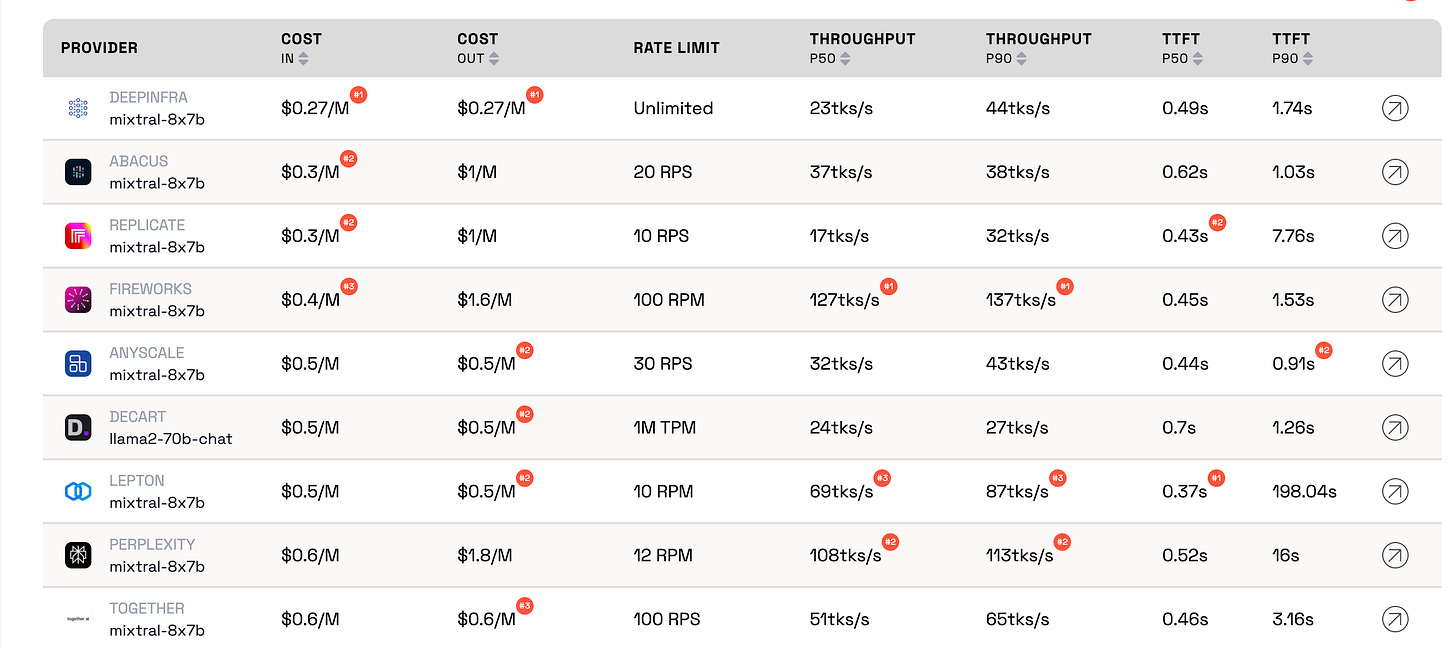This screenshot has height=649, width=1456.
Task: Click the TOGETHER provider name
Action: click(x=147, y=608)
